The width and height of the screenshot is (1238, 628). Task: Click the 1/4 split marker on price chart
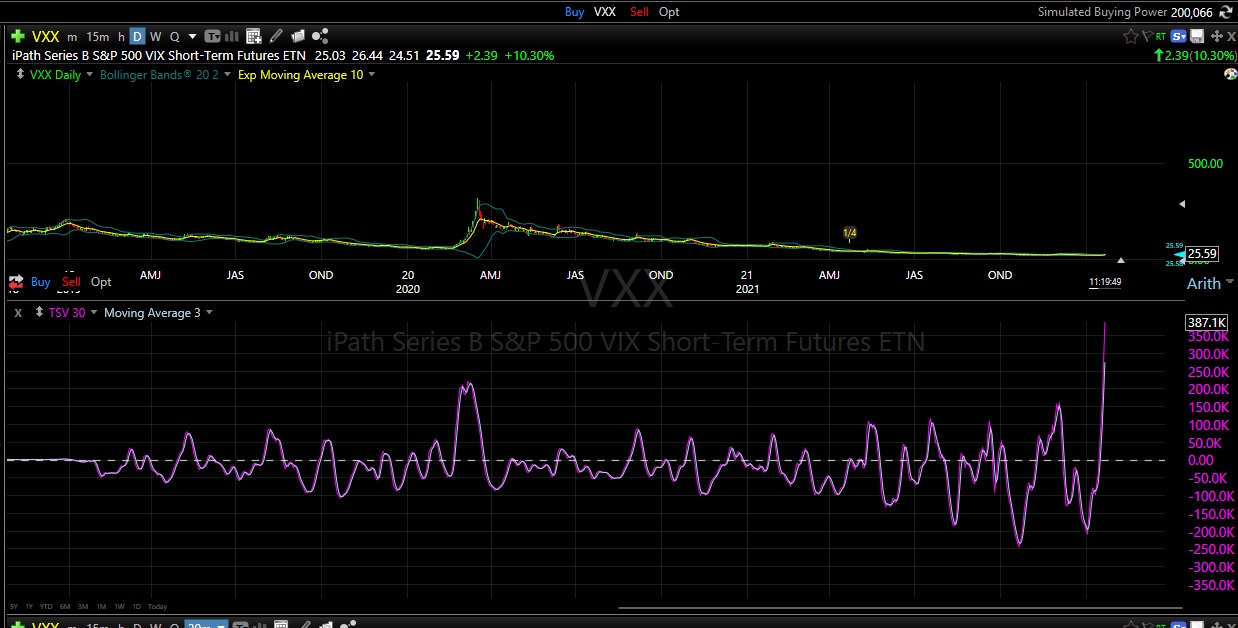click(850, 233)
